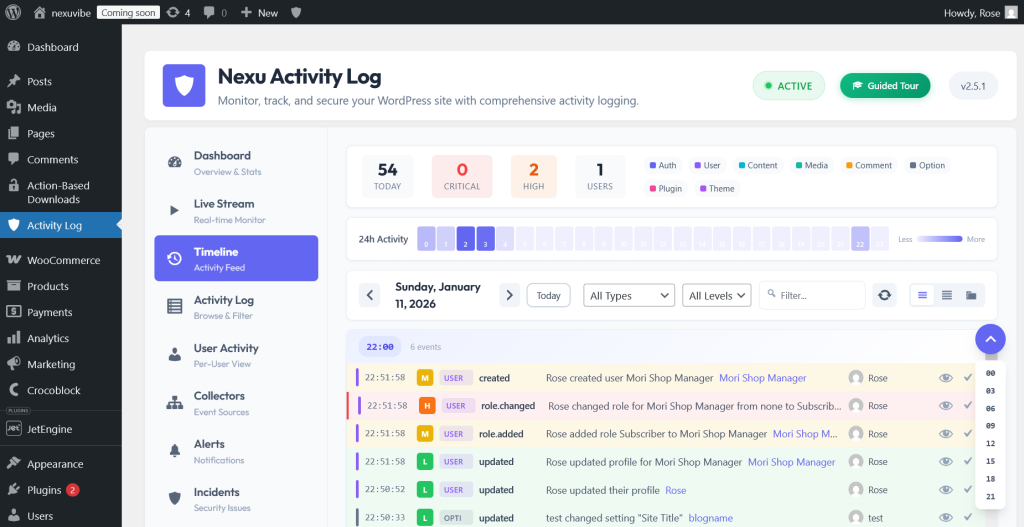Switch to comfortable list view icon

click(x=922, y=295)
